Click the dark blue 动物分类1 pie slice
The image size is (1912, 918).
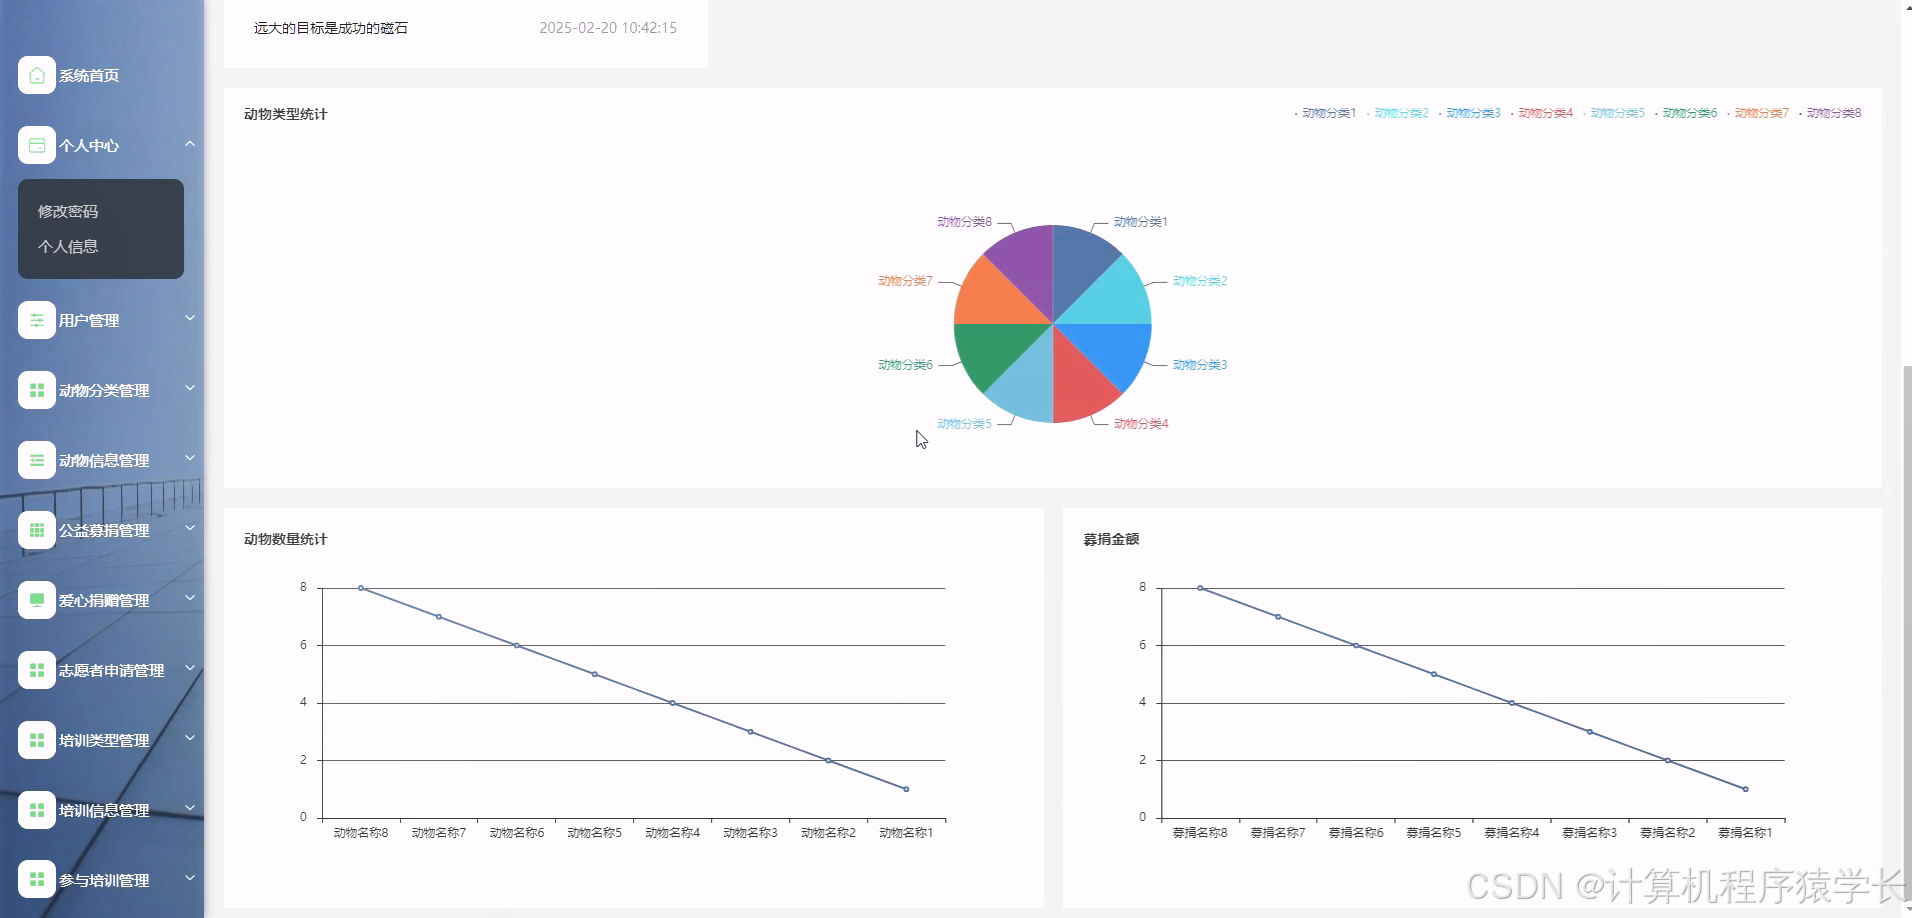tap(1078, 265)
